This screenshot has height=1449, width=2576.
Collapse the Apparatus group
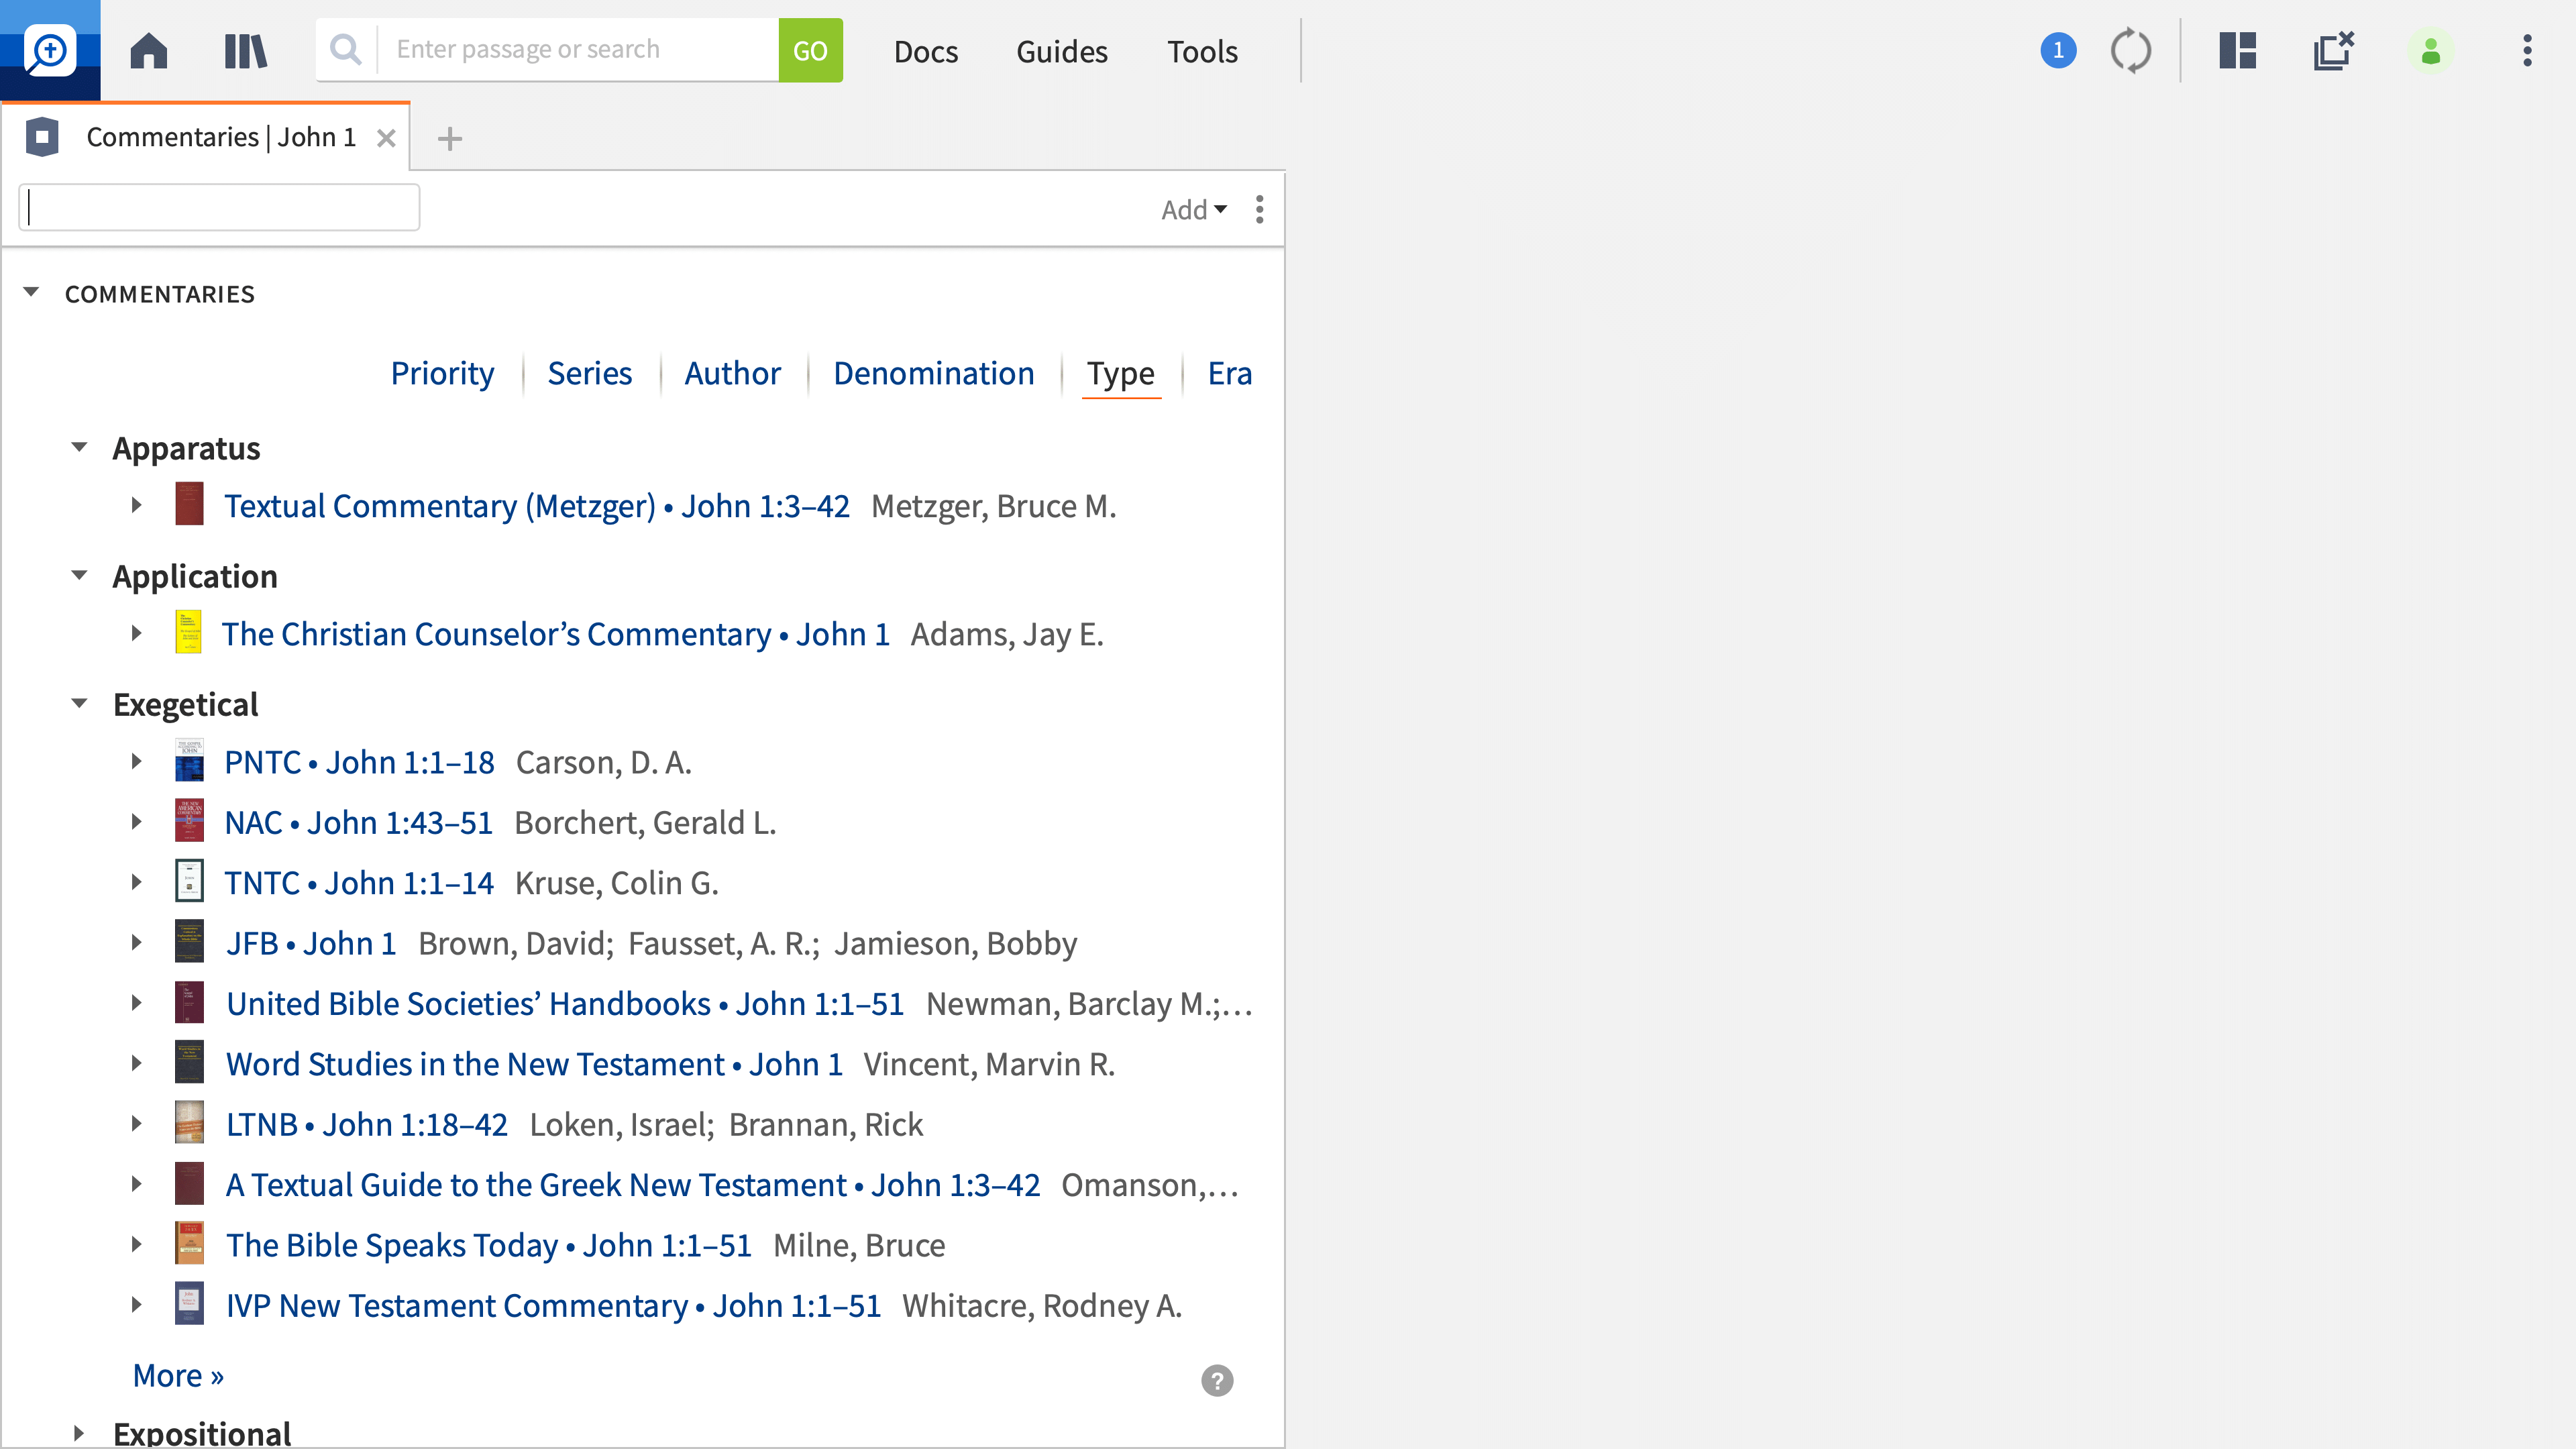(x=80, y=447)
